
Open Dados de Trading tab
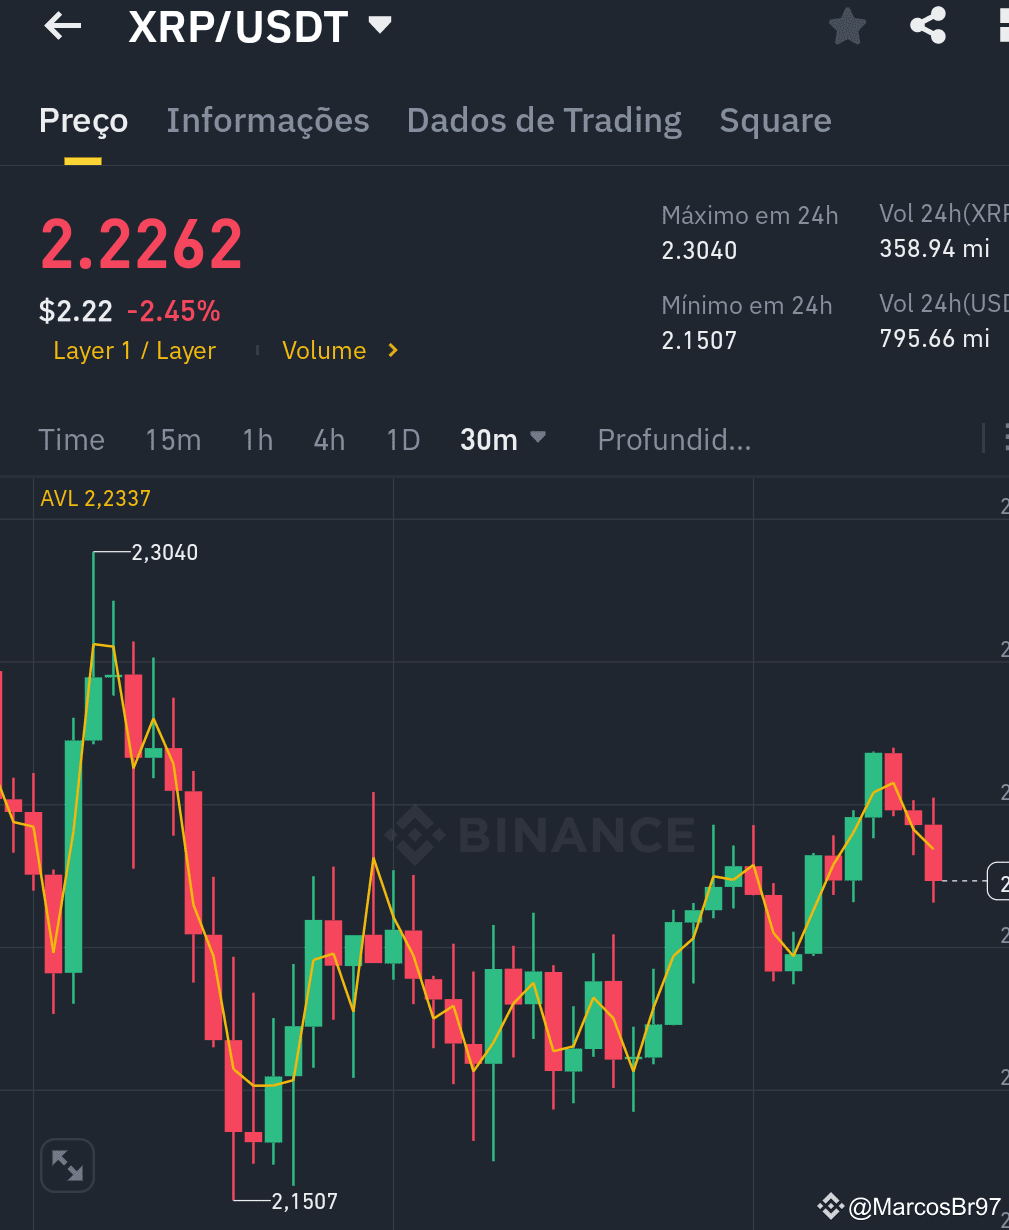[x=545, y=121]
